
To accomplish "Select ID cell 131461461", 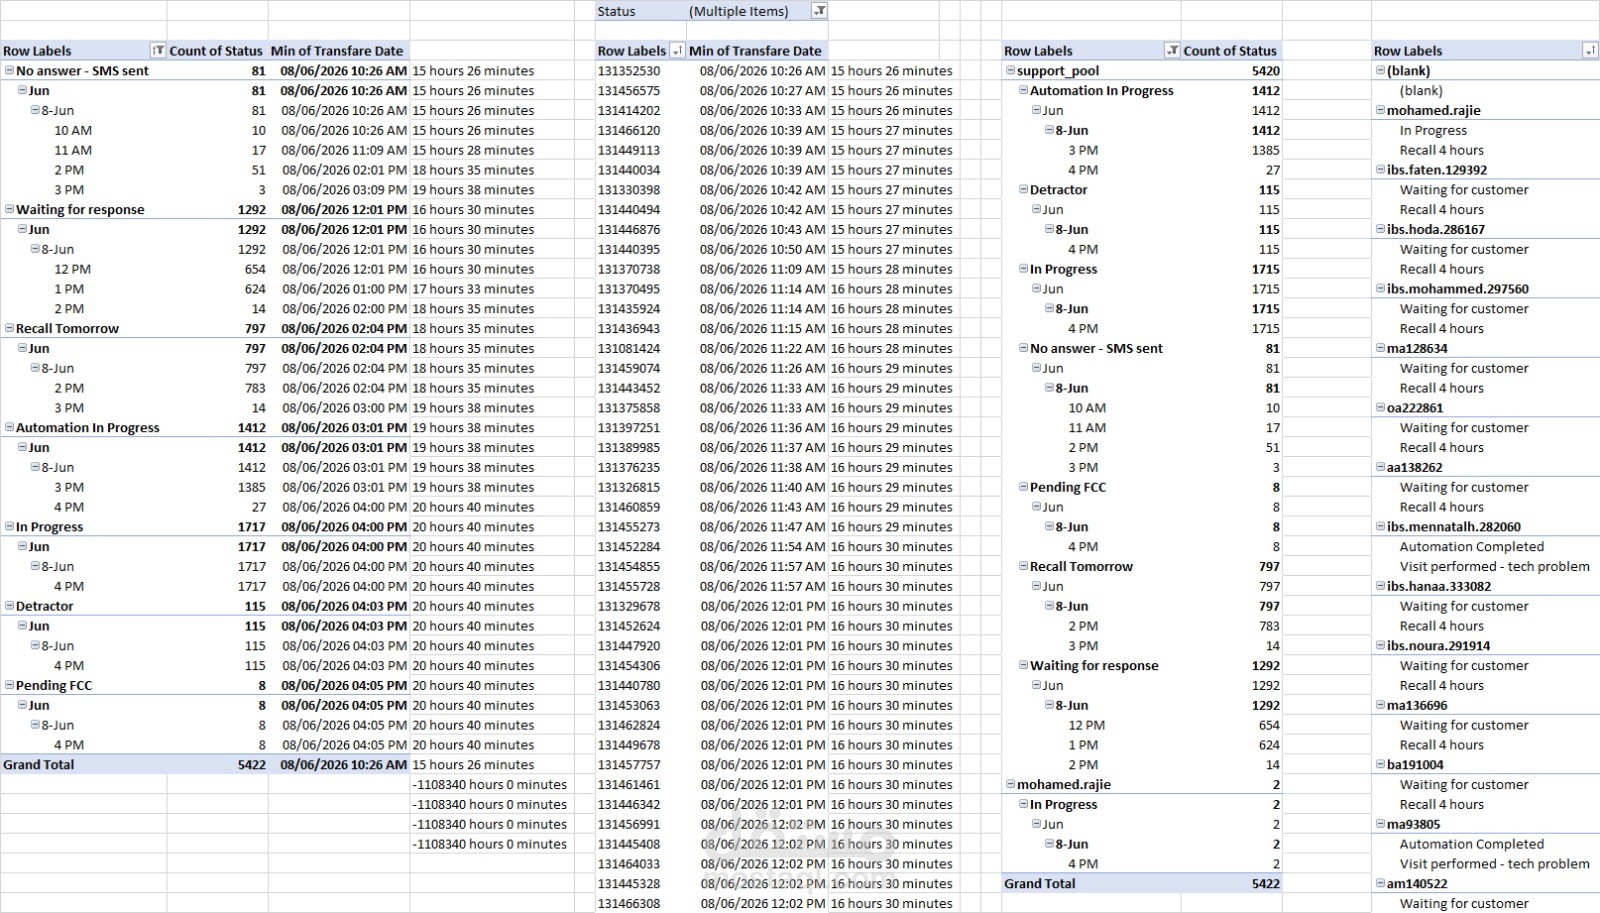I will (x=641, y=784).
